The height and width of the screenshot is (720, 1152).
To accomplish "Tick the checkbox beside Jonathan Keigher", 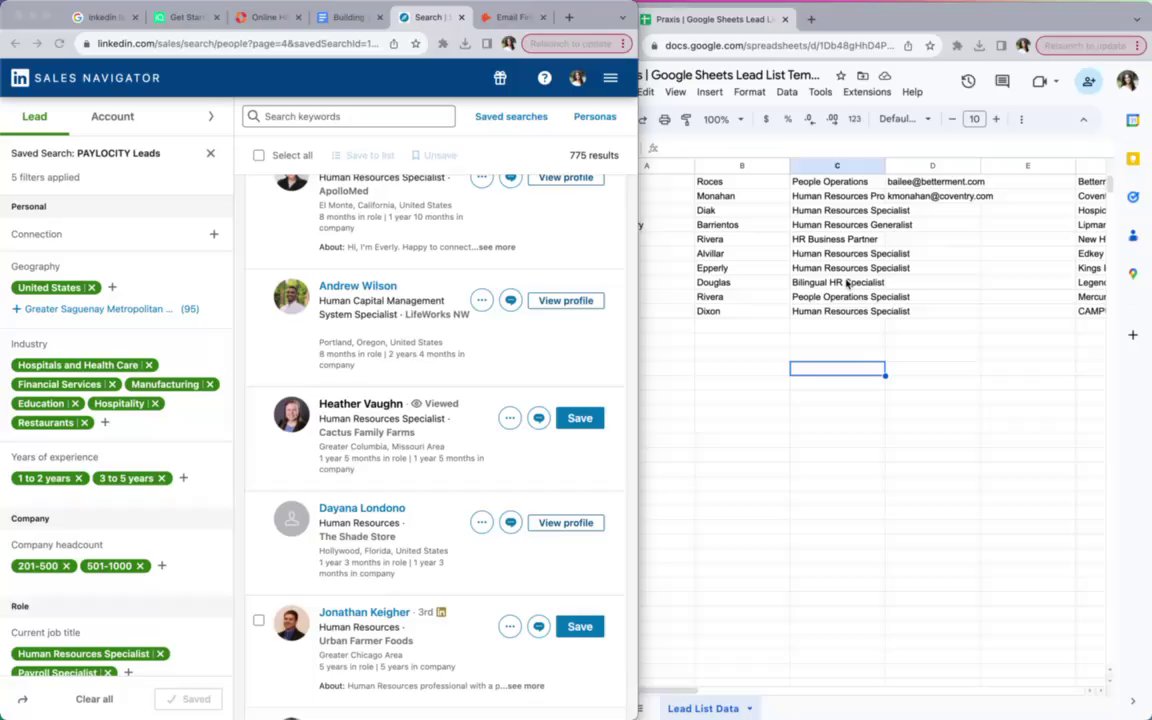I will (259, 620).
